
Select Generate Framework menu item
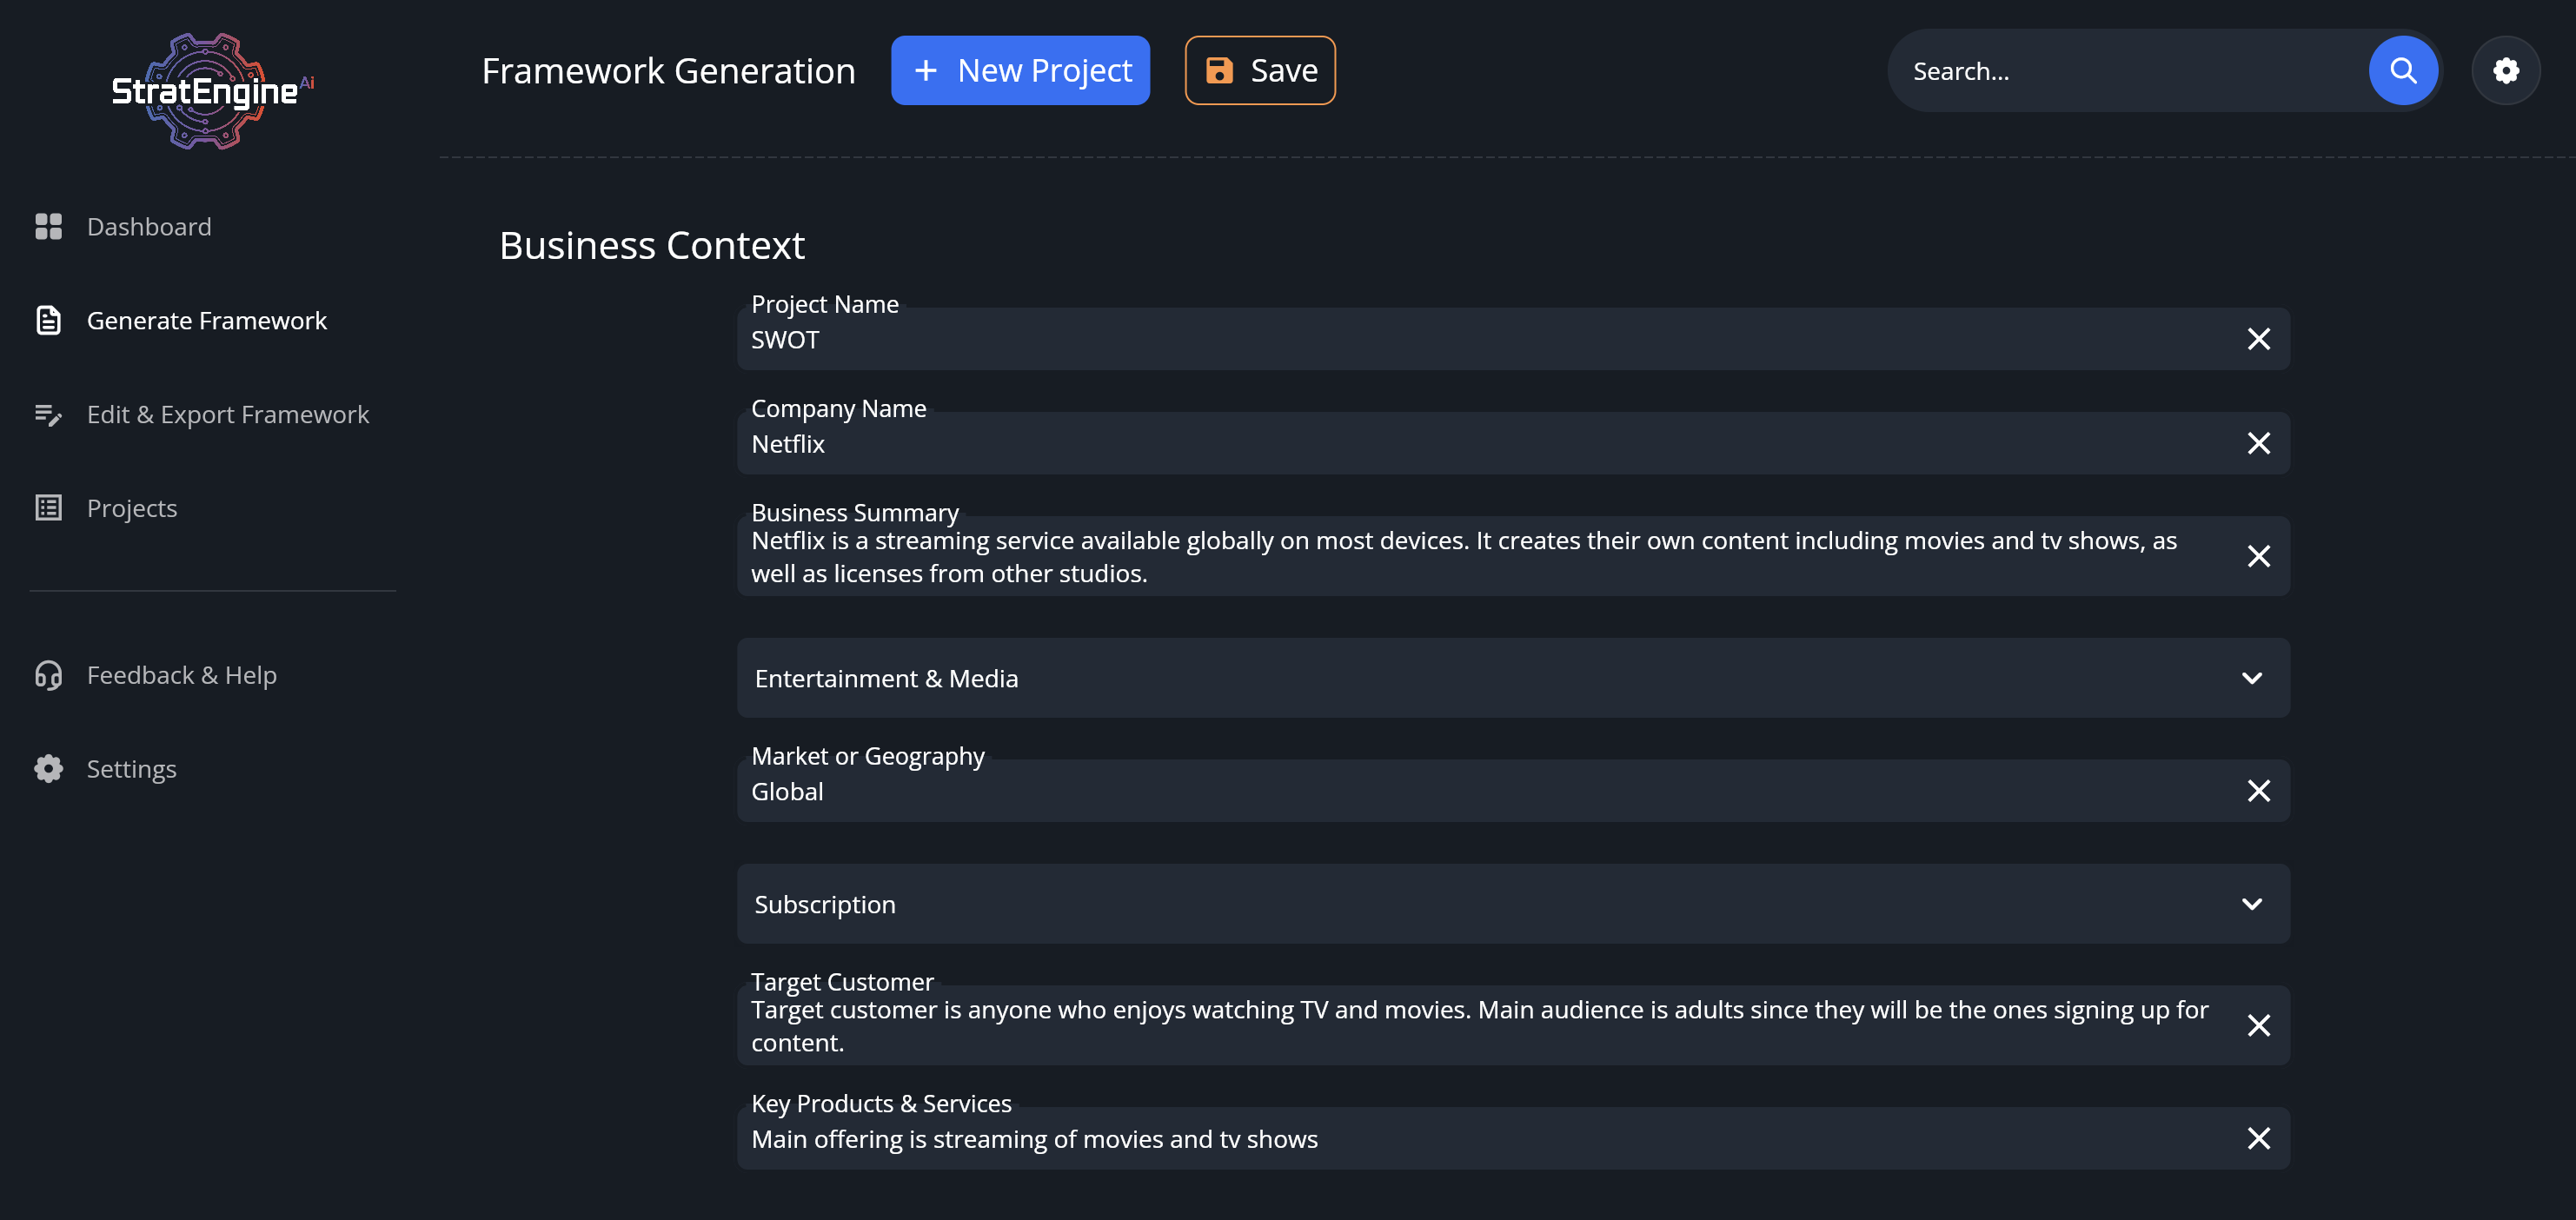pos(207,320)
